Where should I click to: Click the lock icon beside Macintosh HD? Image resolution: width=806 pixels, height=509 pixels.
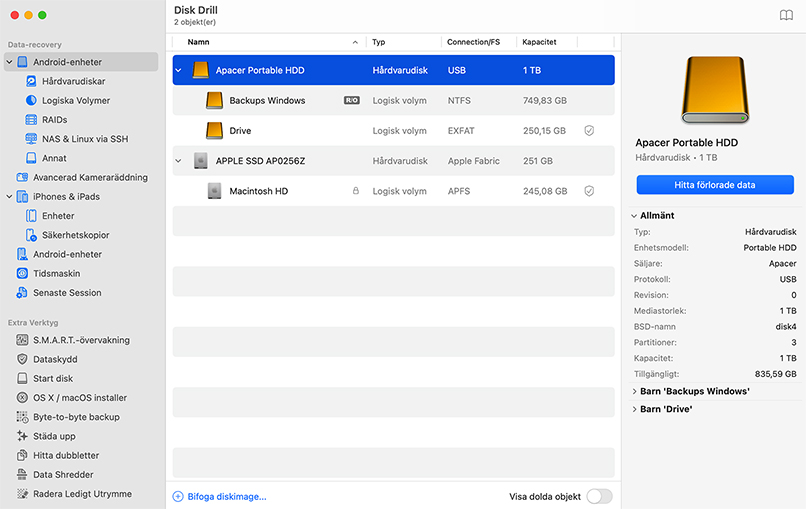point(355,191)
